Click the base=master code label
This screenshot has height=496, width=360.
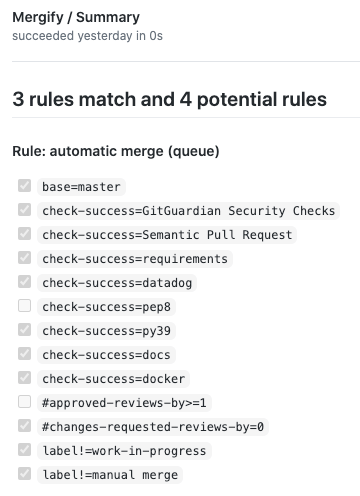pyautogui.click(x=81, y=187)
